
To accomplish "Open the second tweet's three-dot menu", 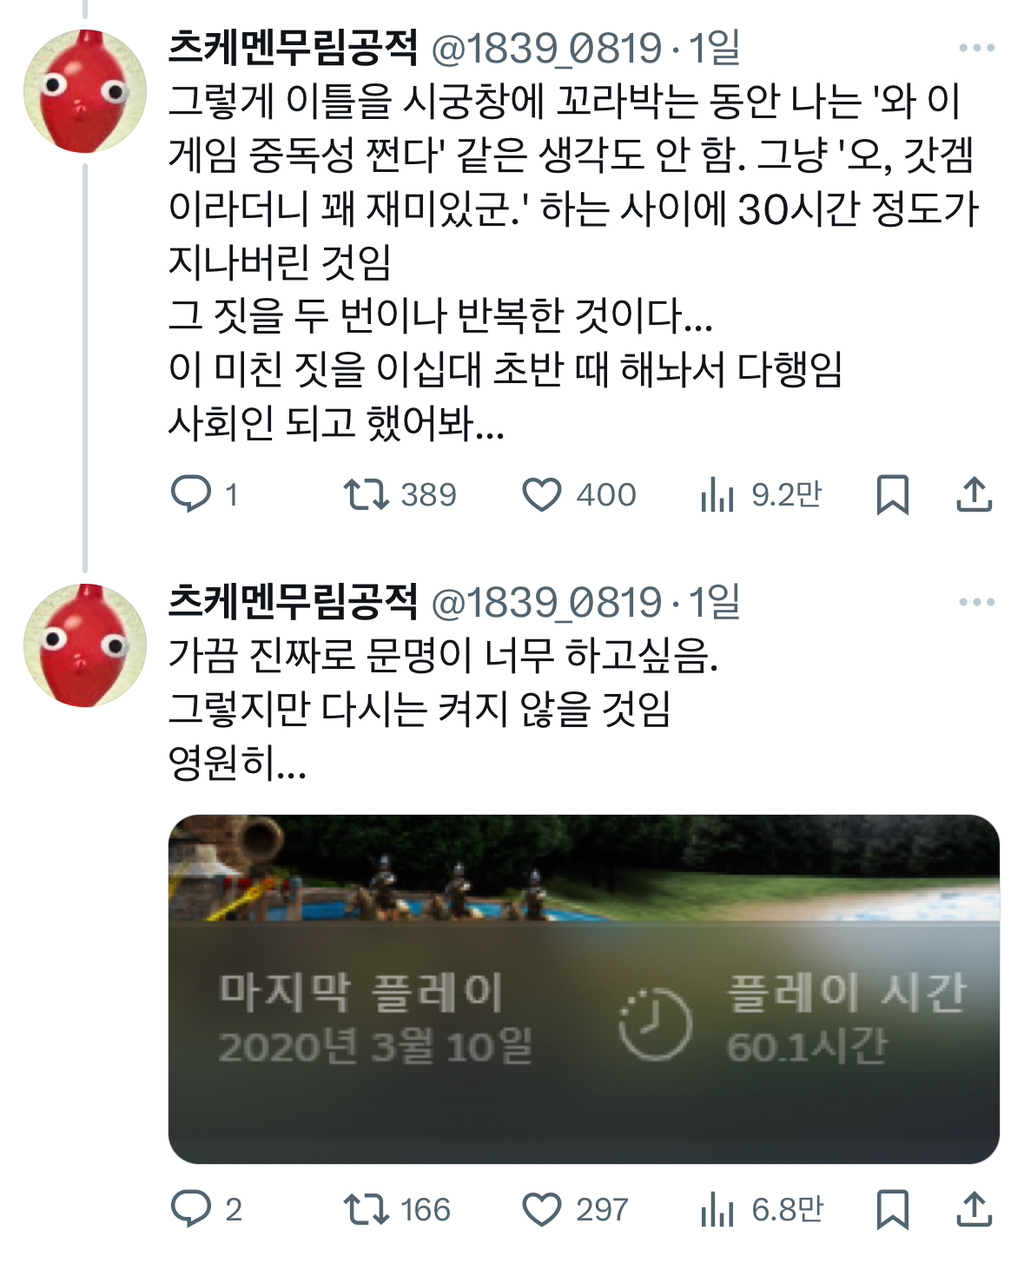I will (977, 602).
